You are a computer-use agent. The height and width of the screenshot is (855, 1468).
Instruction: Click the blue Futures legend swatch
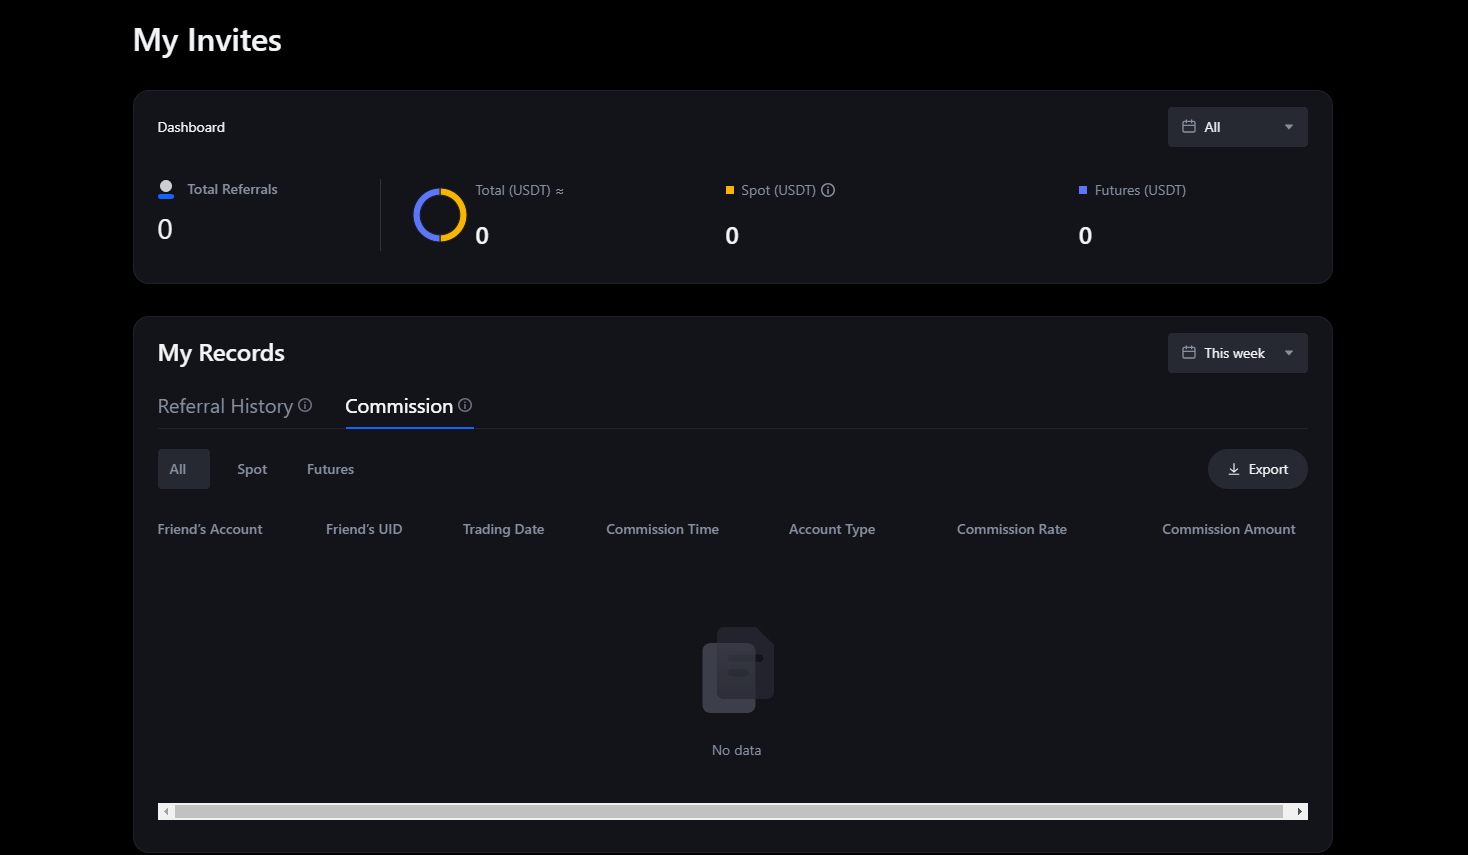click(1083, 190)
